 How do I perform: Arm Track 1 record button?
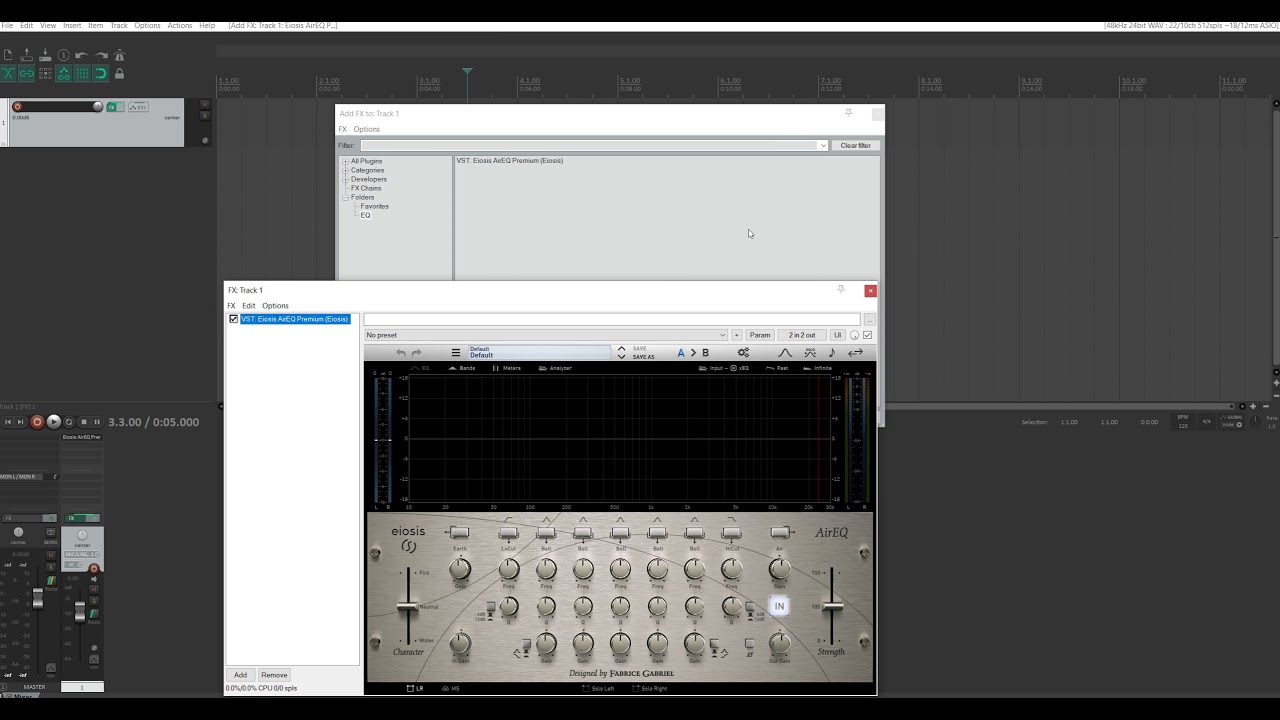click(17, 107)
